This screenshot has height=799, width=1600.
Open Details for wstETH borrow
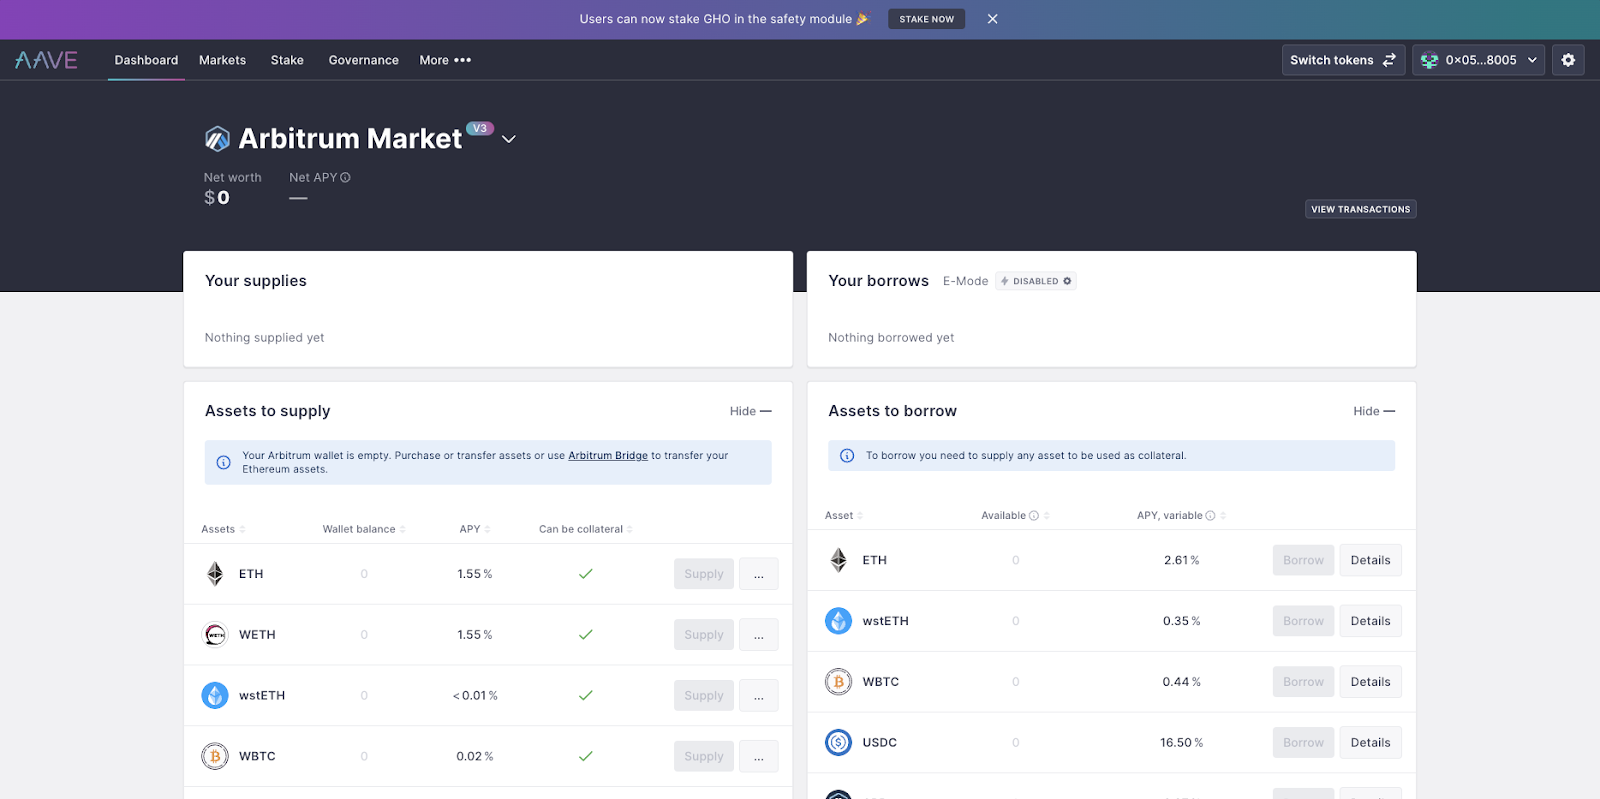point(1370,621)
